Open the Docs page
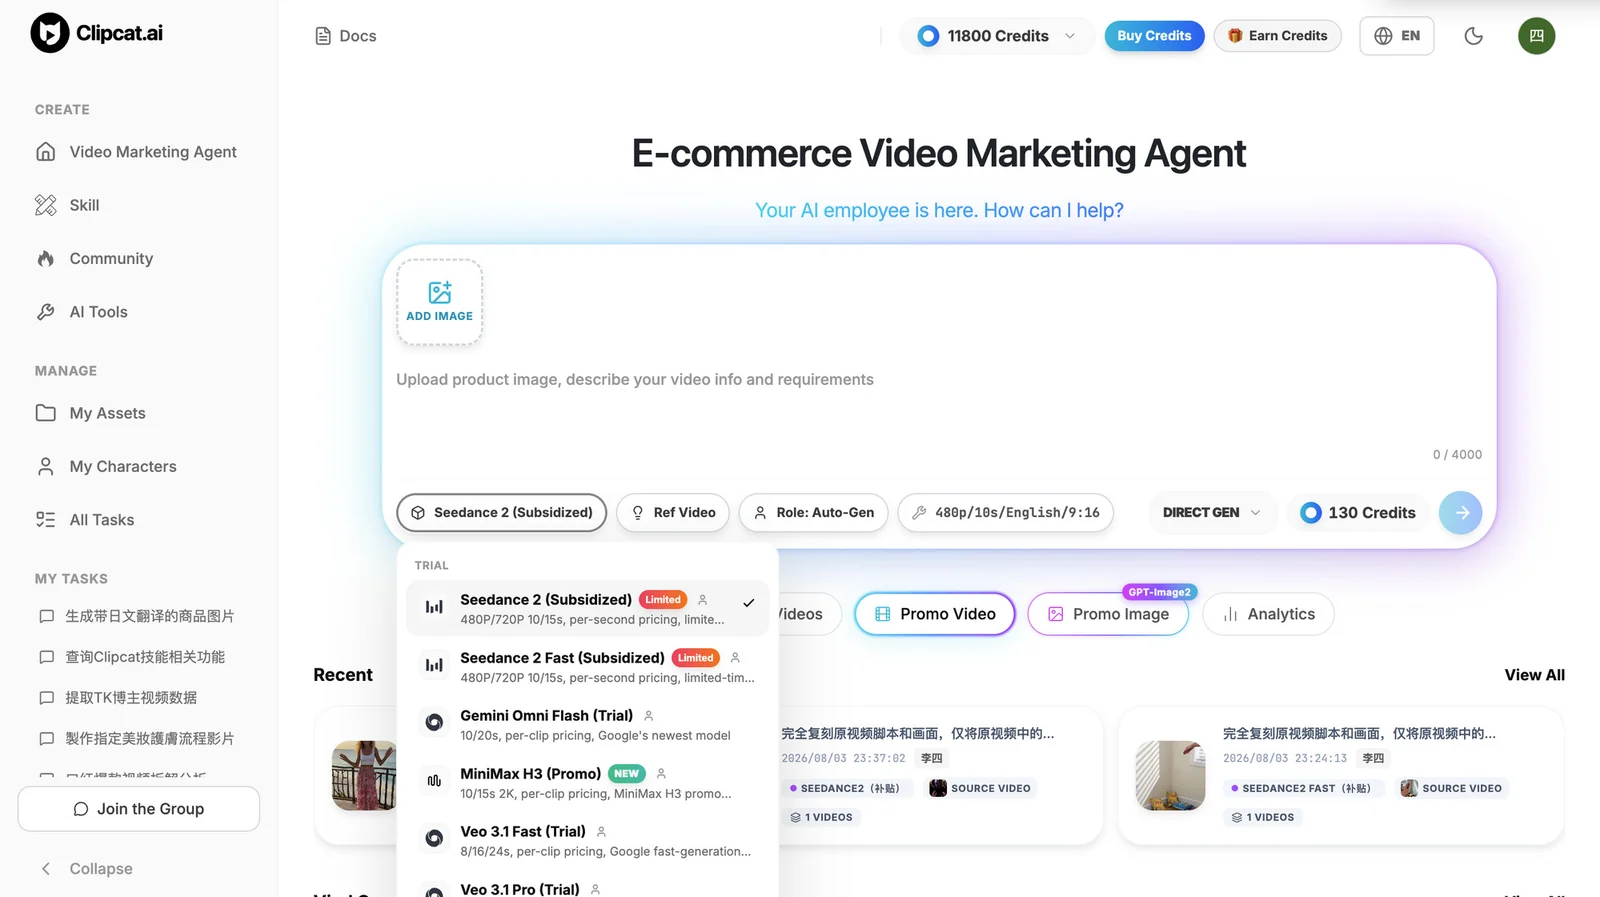This screenshot has width=1600, height=897. [x=346, y=36]
